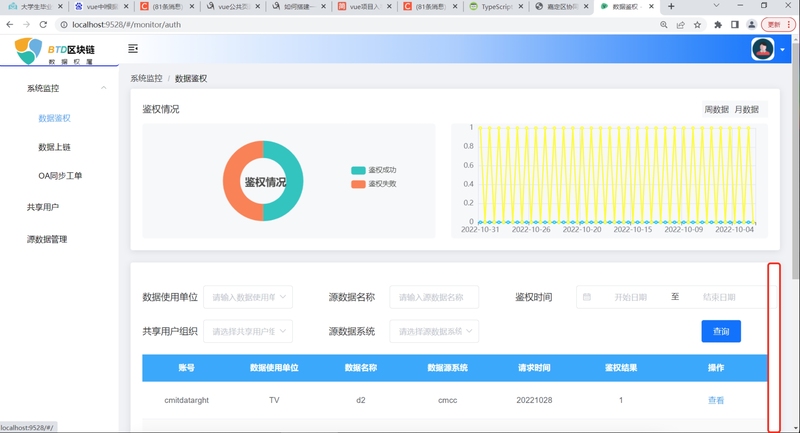Open the tab search chevron
Image resolution: width=800 pixels, height=433 pixels.
716,6
